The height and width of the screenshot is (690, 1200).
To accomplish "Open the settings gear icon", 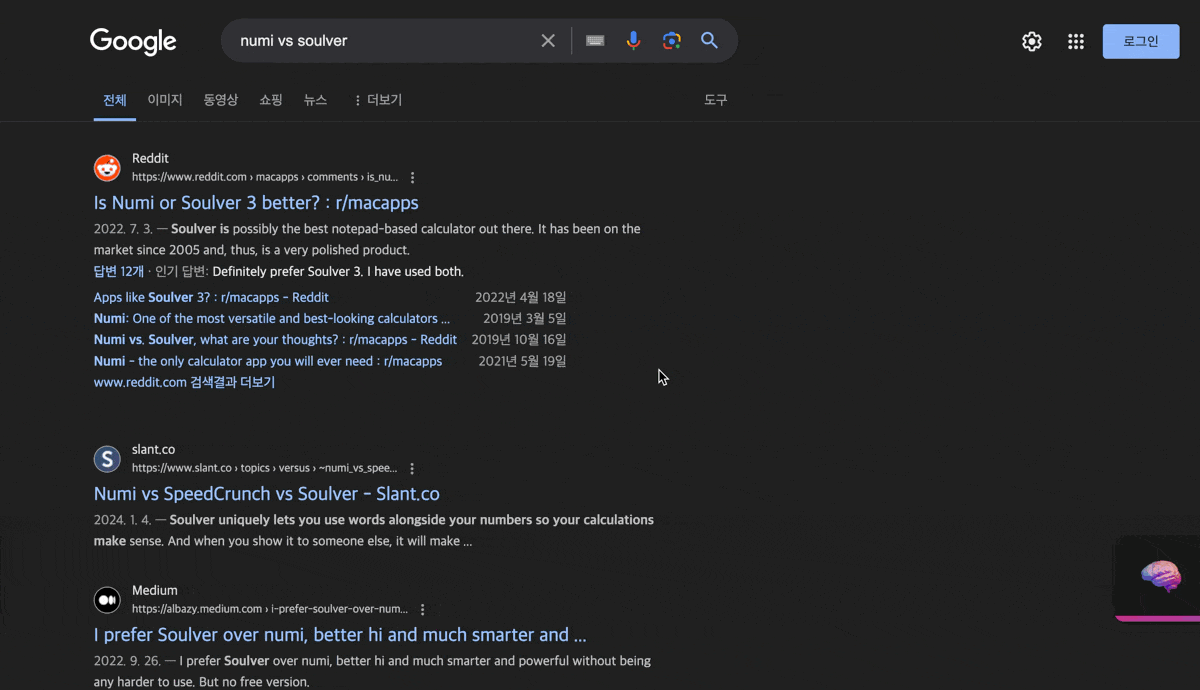I will [1032, 41].
